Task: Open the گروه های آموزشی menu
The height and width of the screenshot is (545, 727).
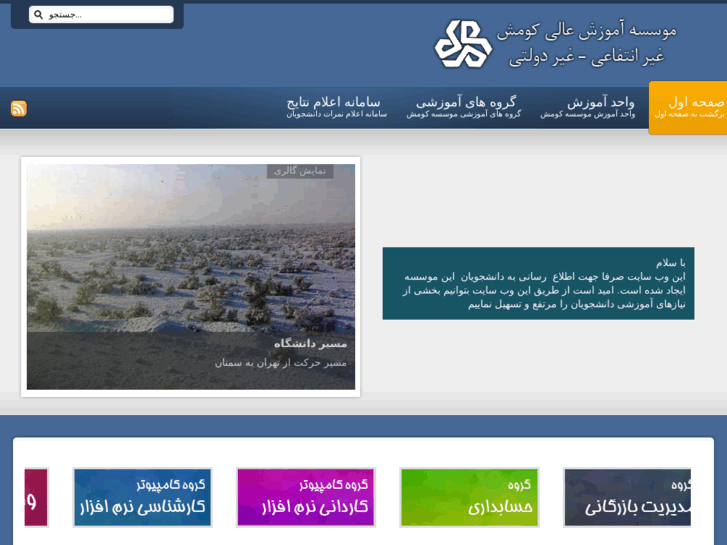Action: 464,107
